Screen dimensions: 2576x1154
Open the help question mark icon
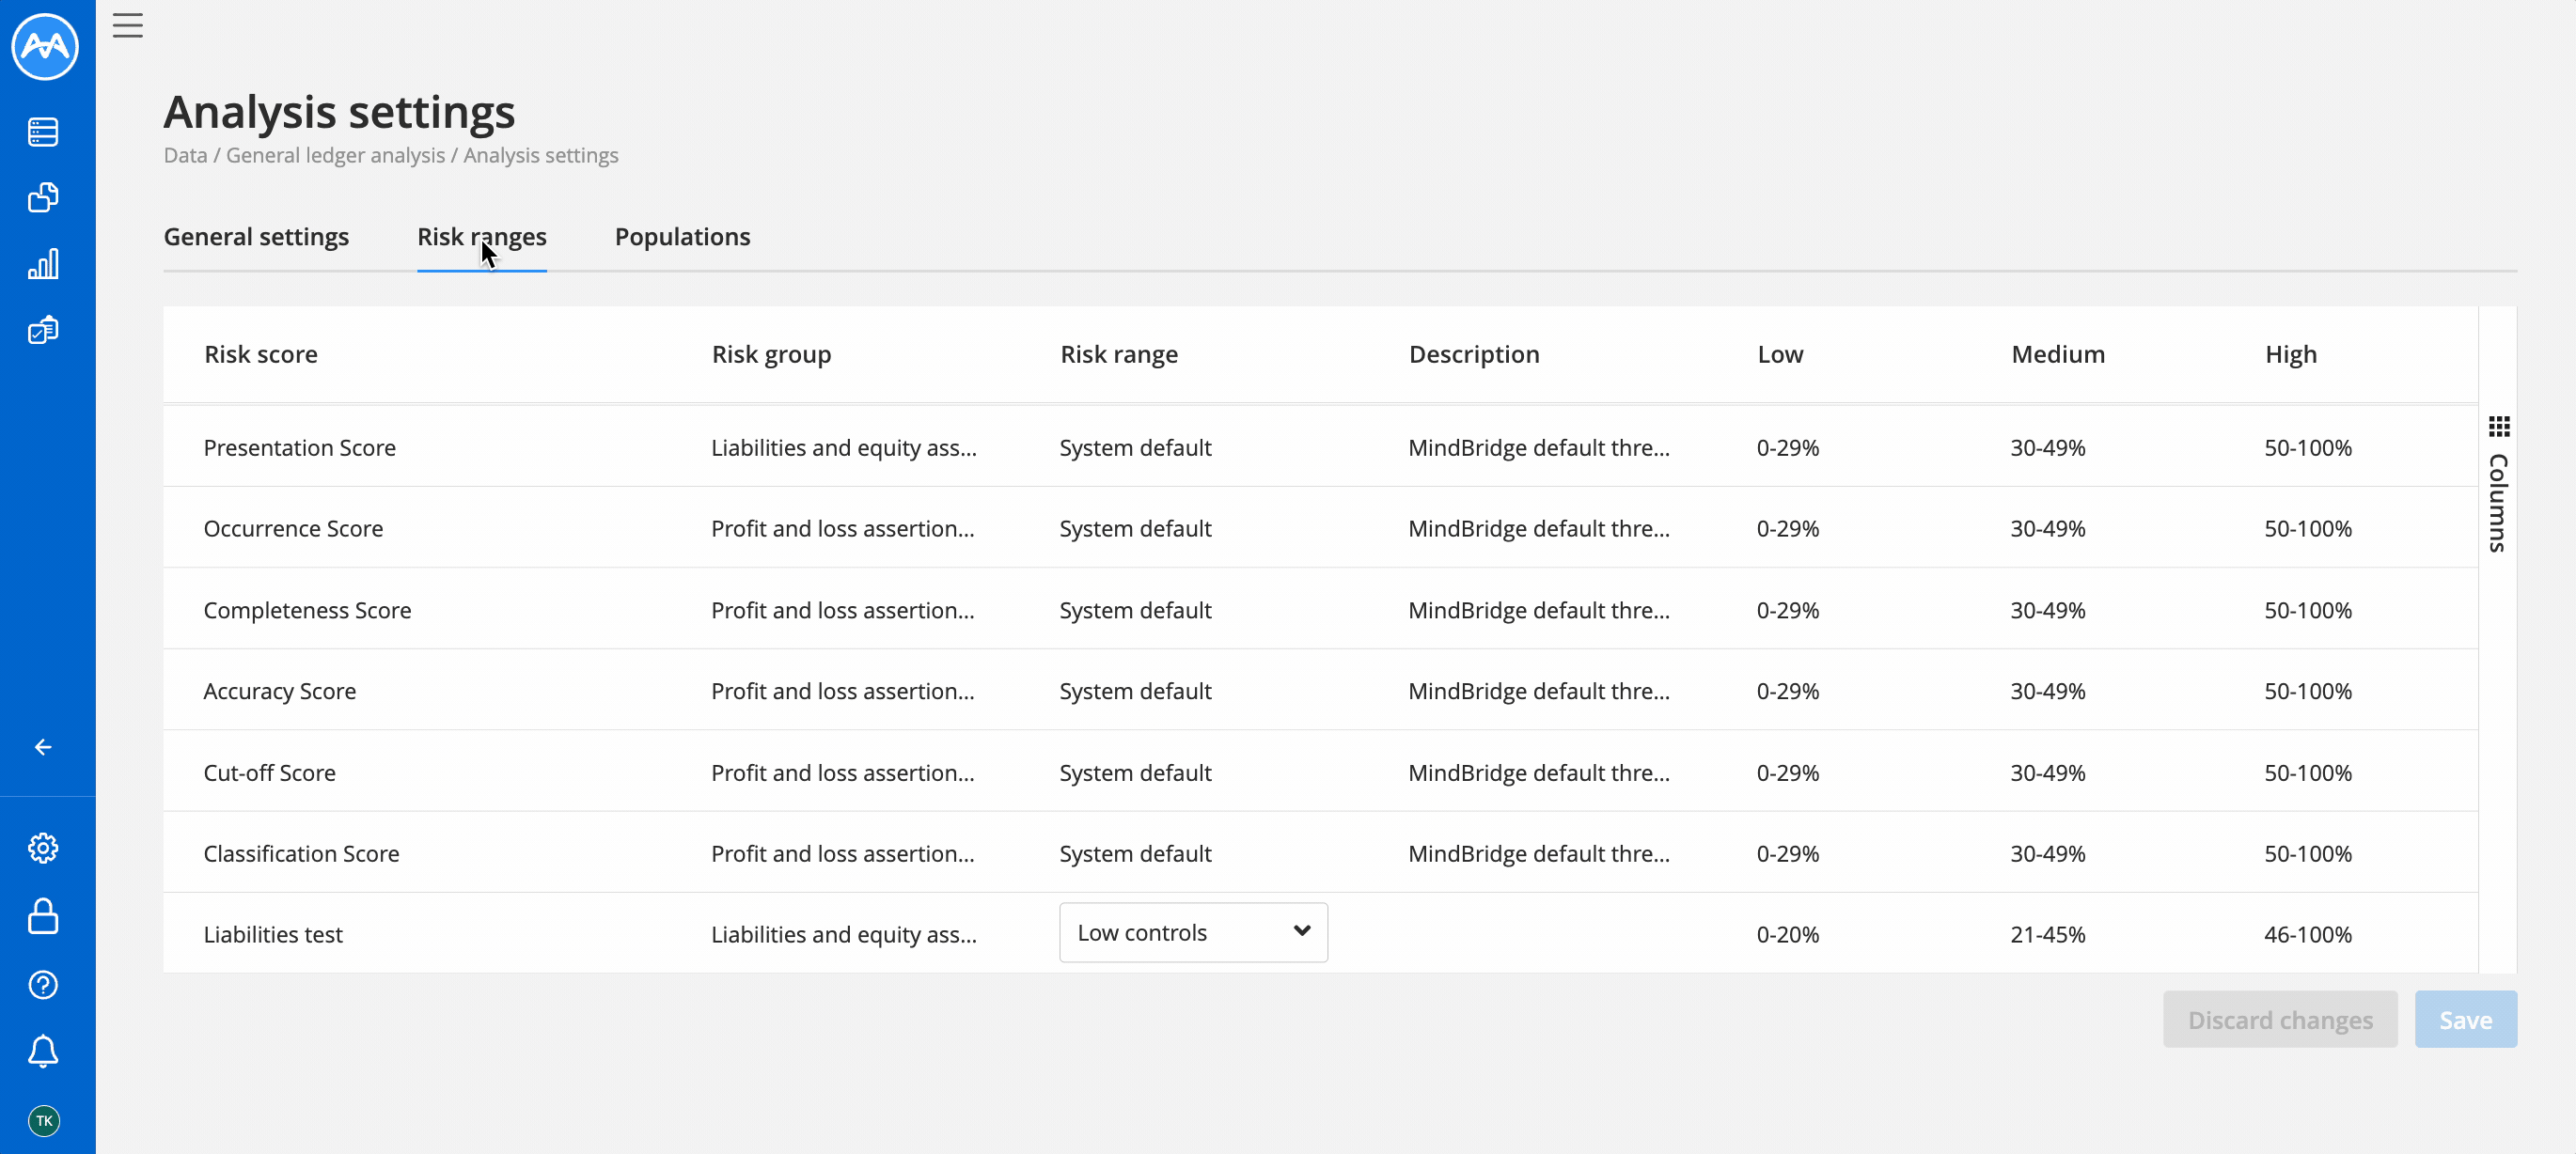[43, 985]
